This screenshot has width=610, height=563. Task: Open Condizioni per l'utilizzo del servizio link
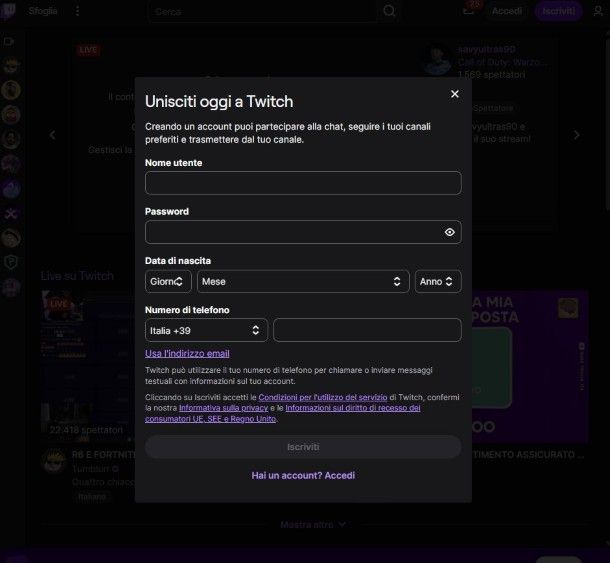(x=322, y=397)
